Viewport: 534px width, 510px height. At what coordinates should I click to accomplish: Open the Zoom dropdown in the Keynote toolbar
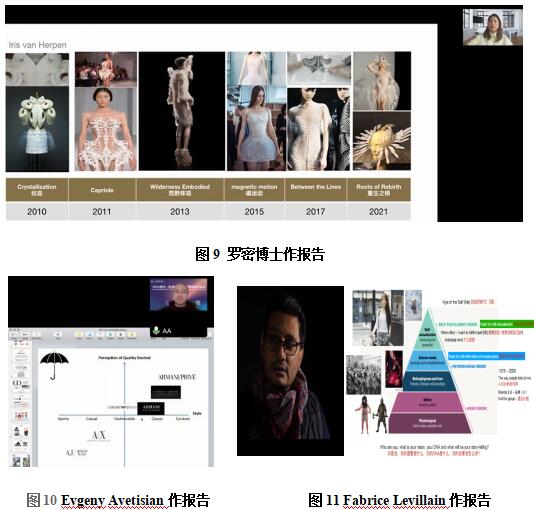(26, 334)
